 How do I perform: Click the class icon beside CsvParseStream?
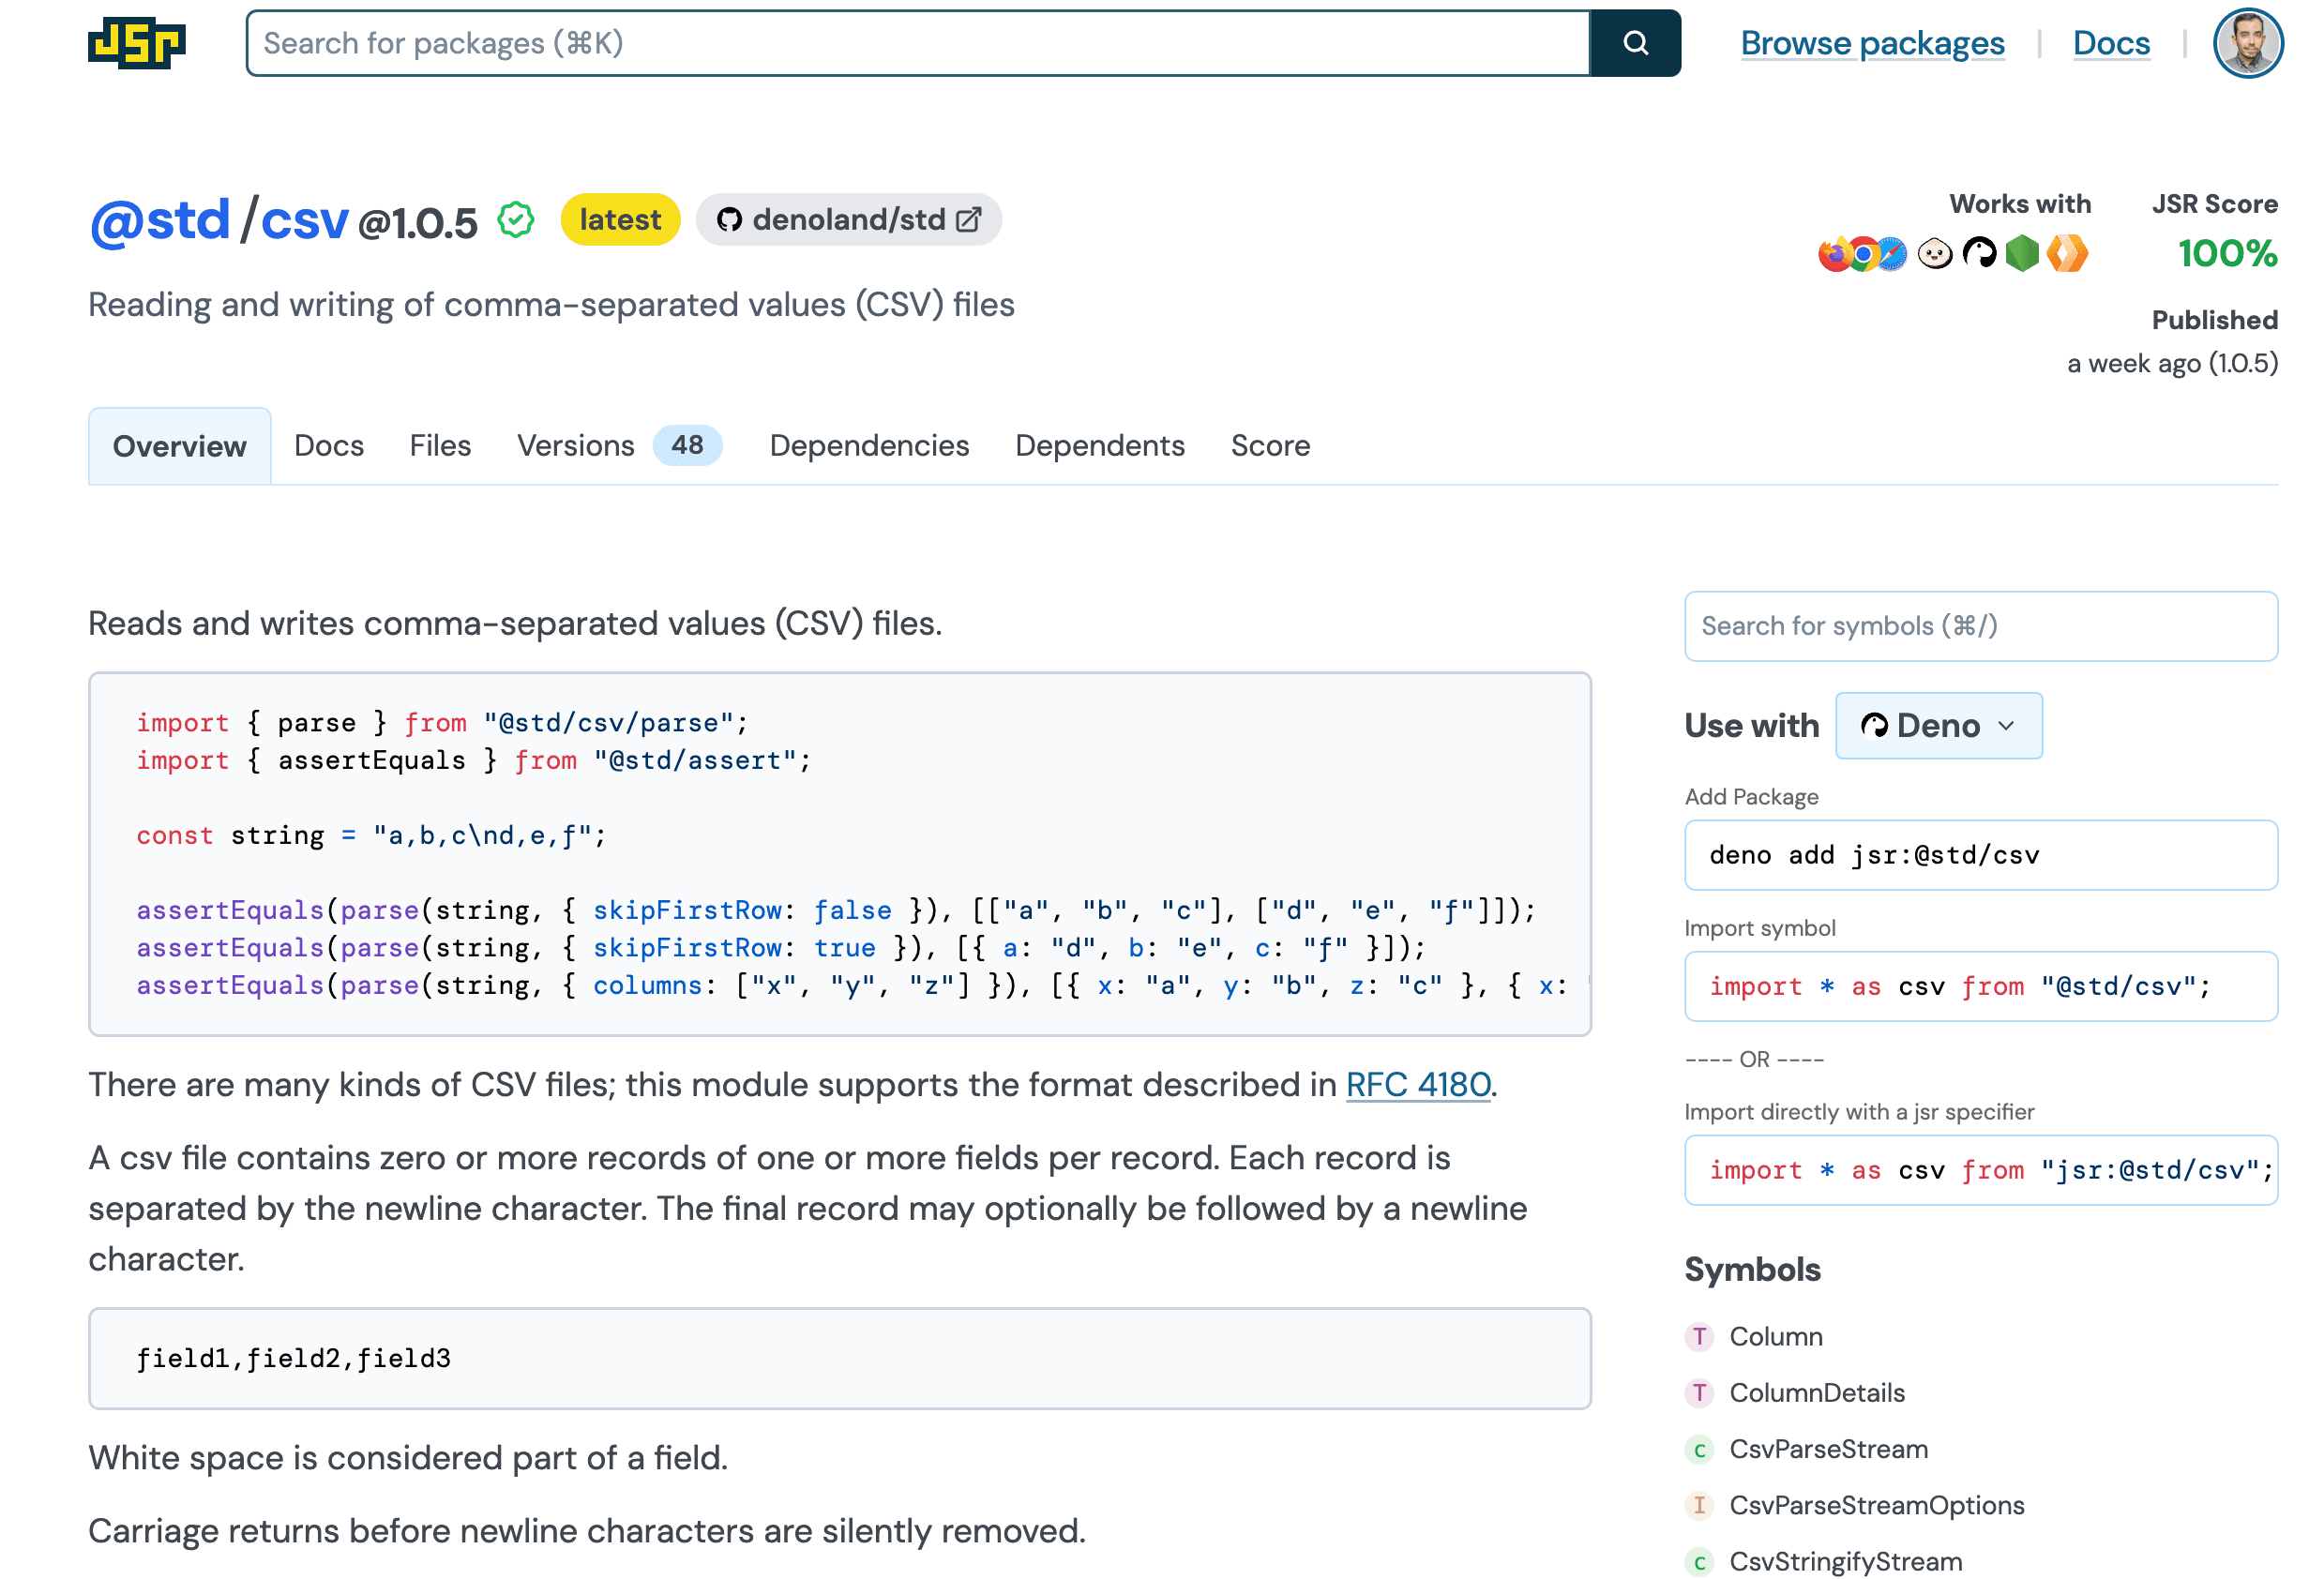coord(1699,1450)
